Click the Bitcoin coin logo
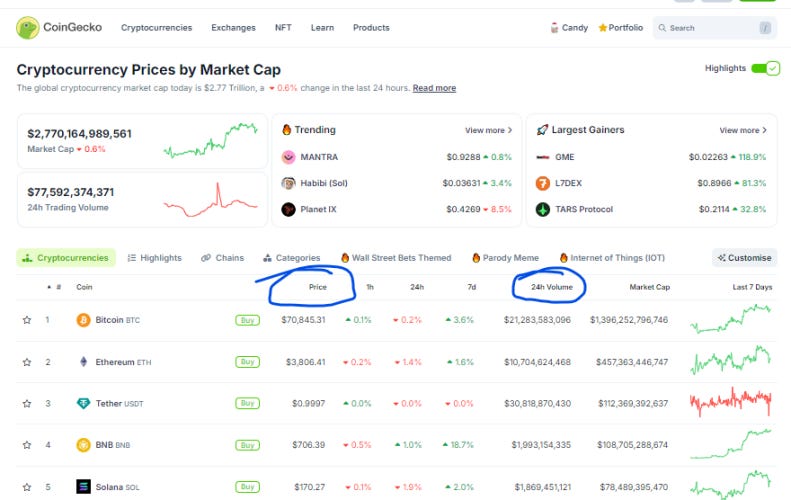The height and width of the screenshot is (500, 791). coord(83,320)
